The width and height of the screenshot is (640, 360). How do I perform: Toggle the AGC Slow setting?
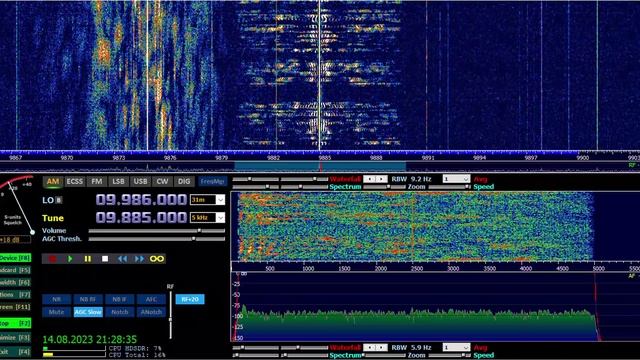[88, 312]
